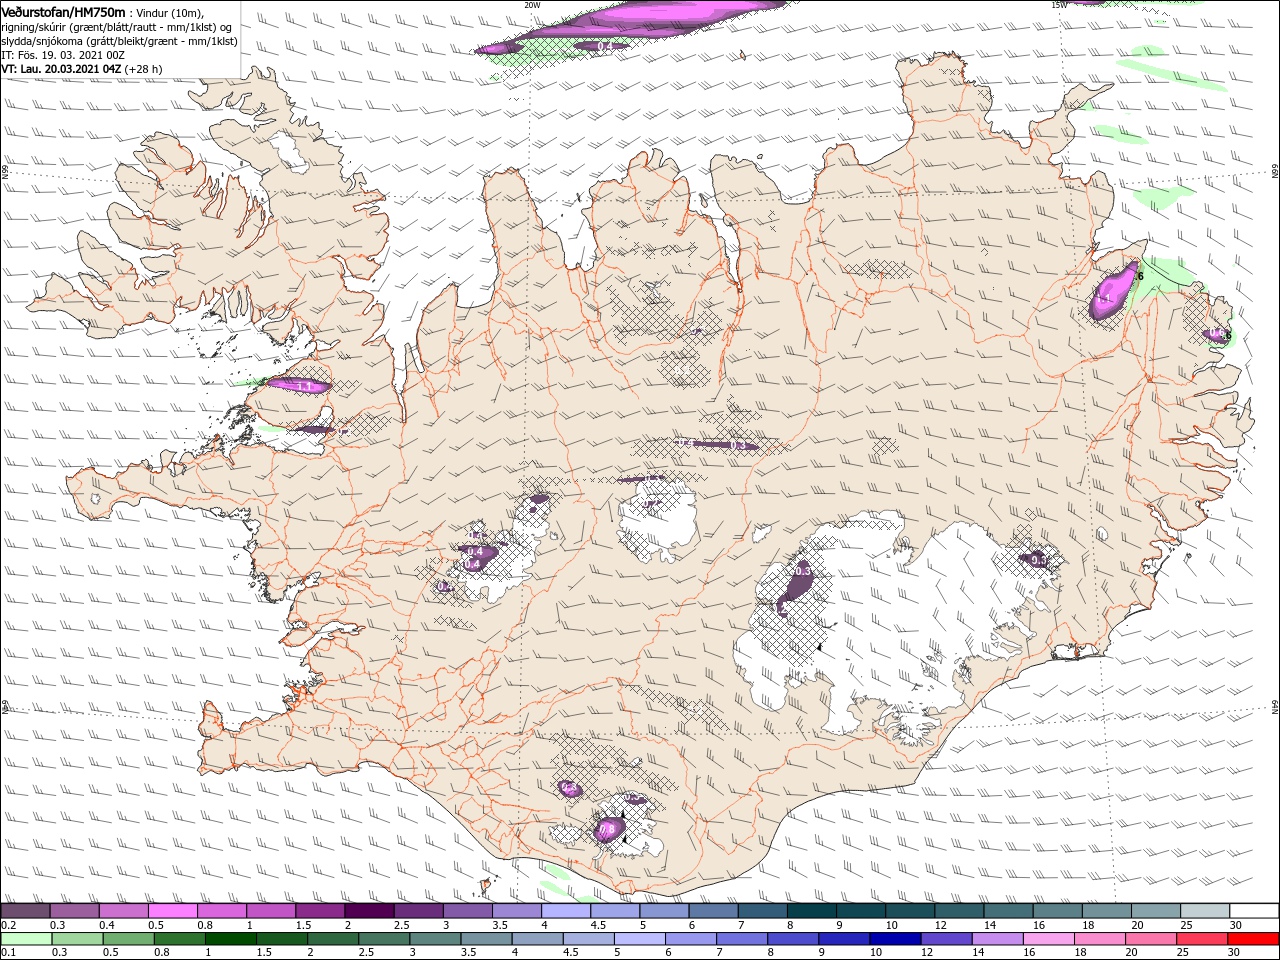Click the 15W longitude label
The image size is (1280, 960).
(x=1058, y=5)
